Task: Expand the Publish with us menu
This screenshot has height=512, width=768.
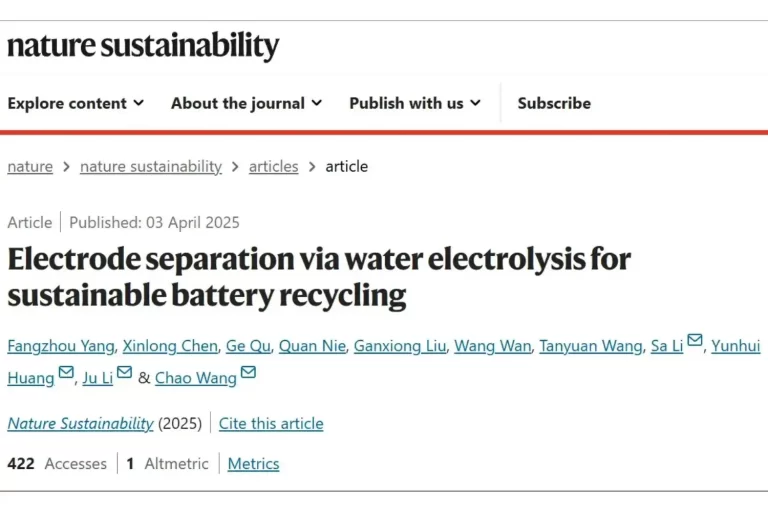Action: pyautogui.click(x=414, y=103)
